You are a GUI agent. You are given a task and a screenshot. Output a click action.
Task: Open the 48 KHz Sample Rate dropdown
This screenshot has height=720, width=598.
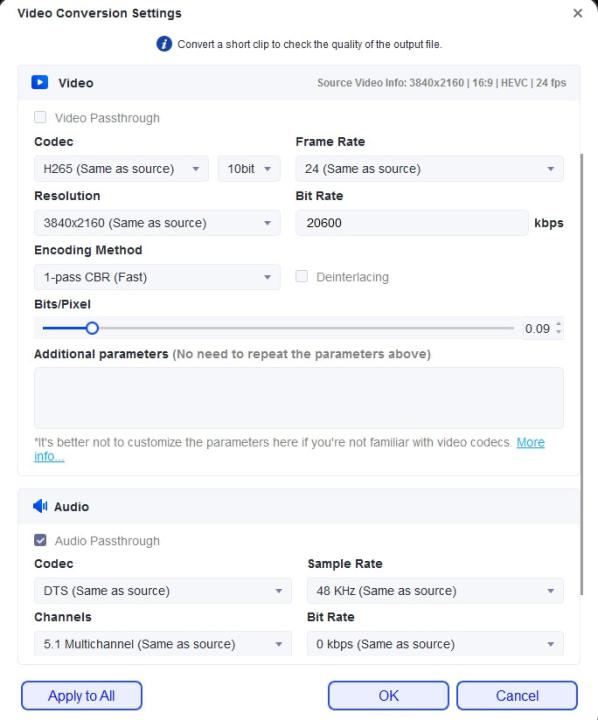point(435,591)
